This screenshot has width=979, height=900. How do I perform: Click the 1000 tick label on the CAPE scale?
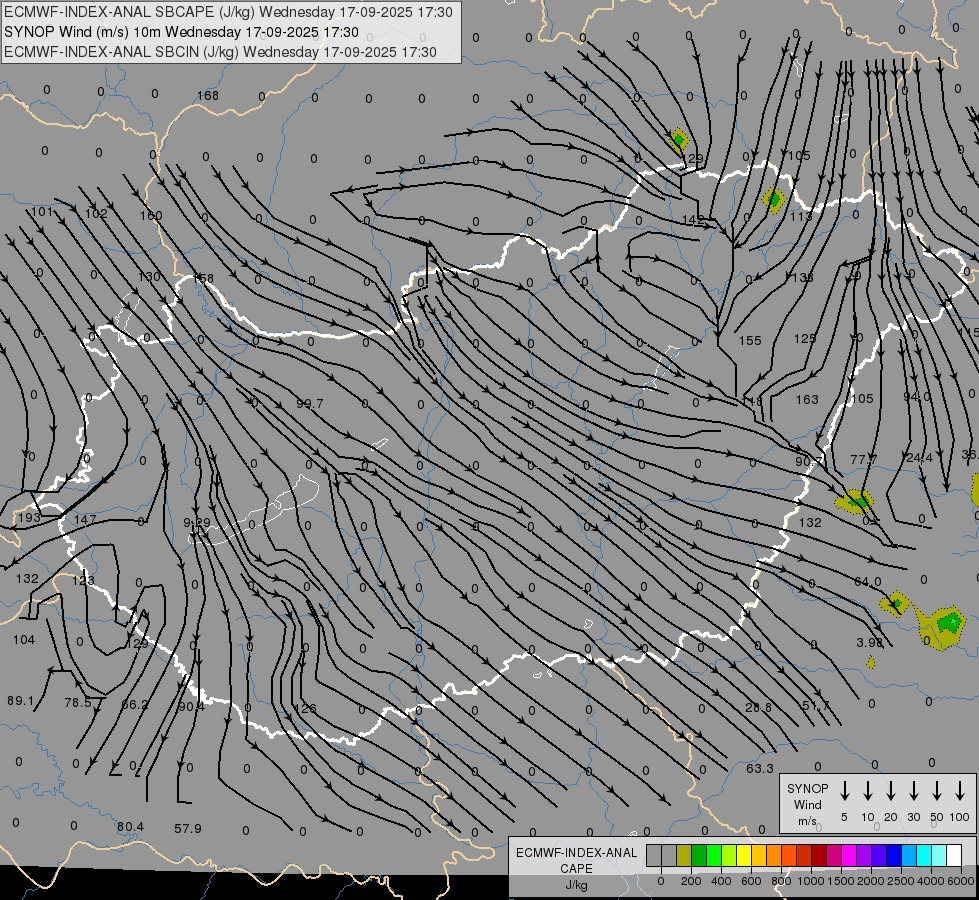coord(811,881)
